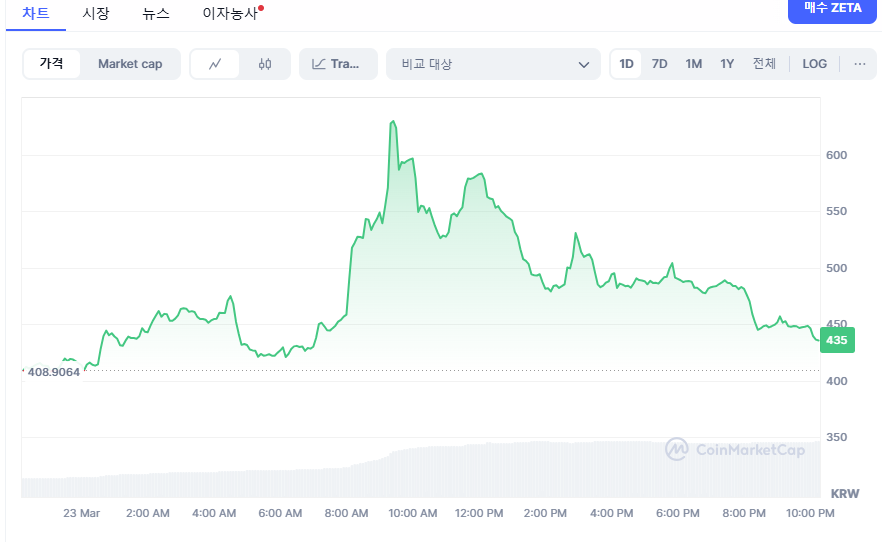Open the 뉴스 tab
Viewport: 882px width, 542px height.
[x=156, y=13]
